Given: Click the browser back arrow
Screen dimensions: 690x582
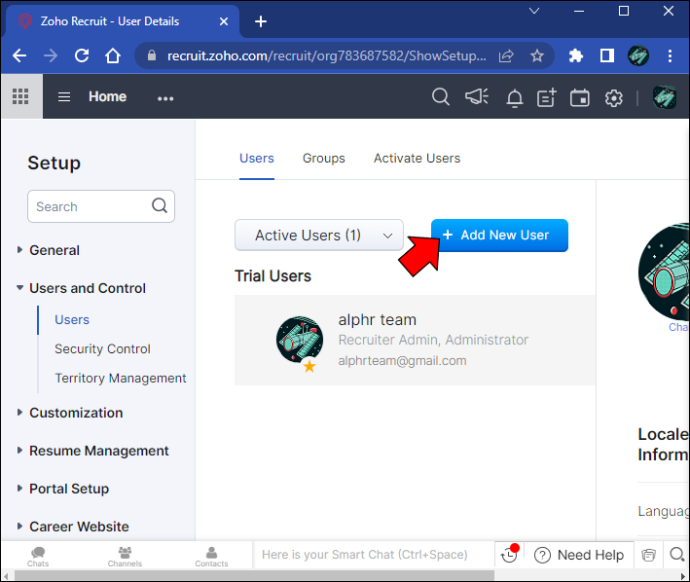Looking at the screenshot, I should click(19, 56).
